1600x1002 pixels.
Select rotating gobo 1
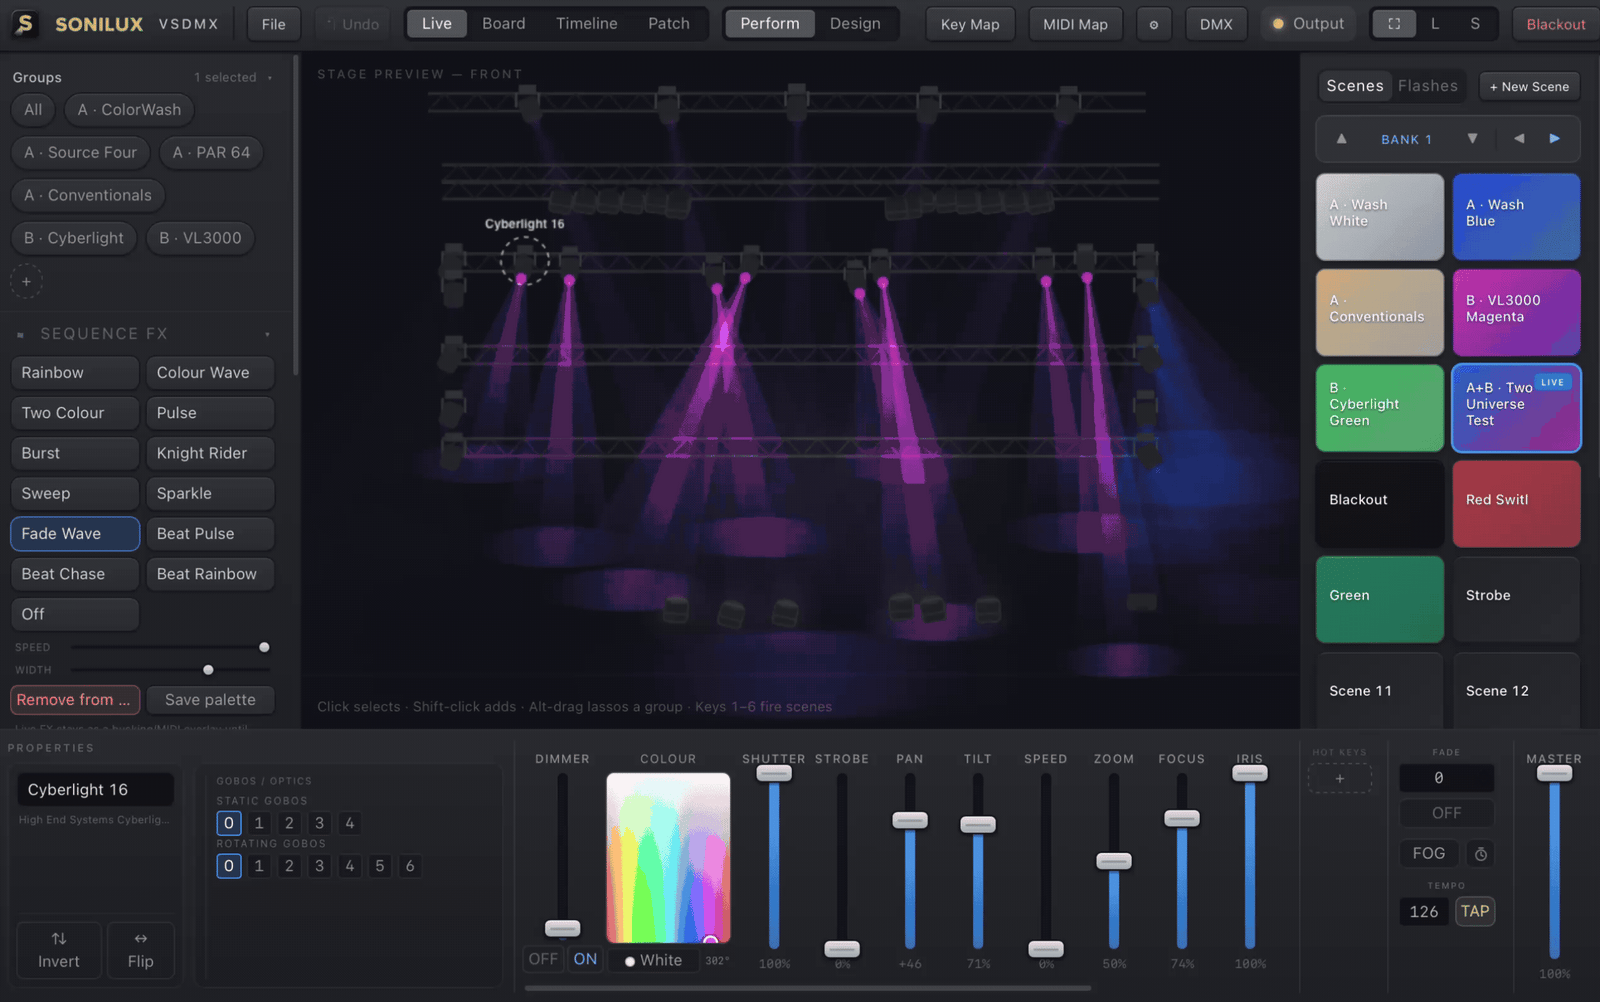[x=259, y=866]
